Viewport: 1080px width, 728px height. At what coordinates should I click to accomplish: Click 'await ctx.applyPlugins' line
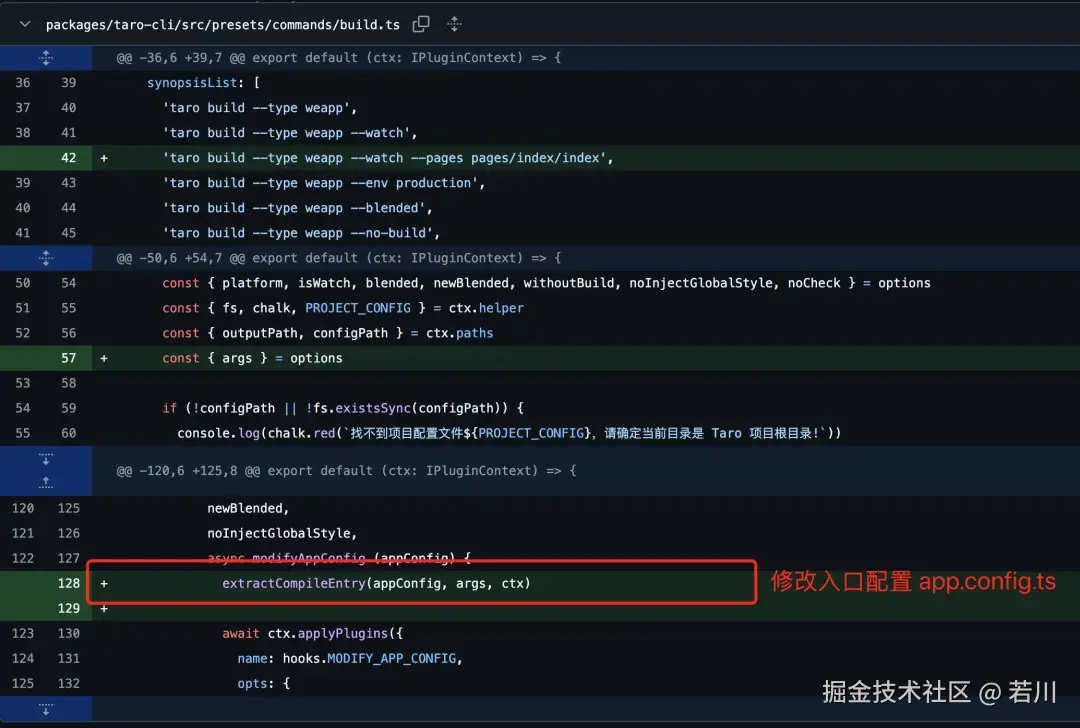(x=313, y=634)
